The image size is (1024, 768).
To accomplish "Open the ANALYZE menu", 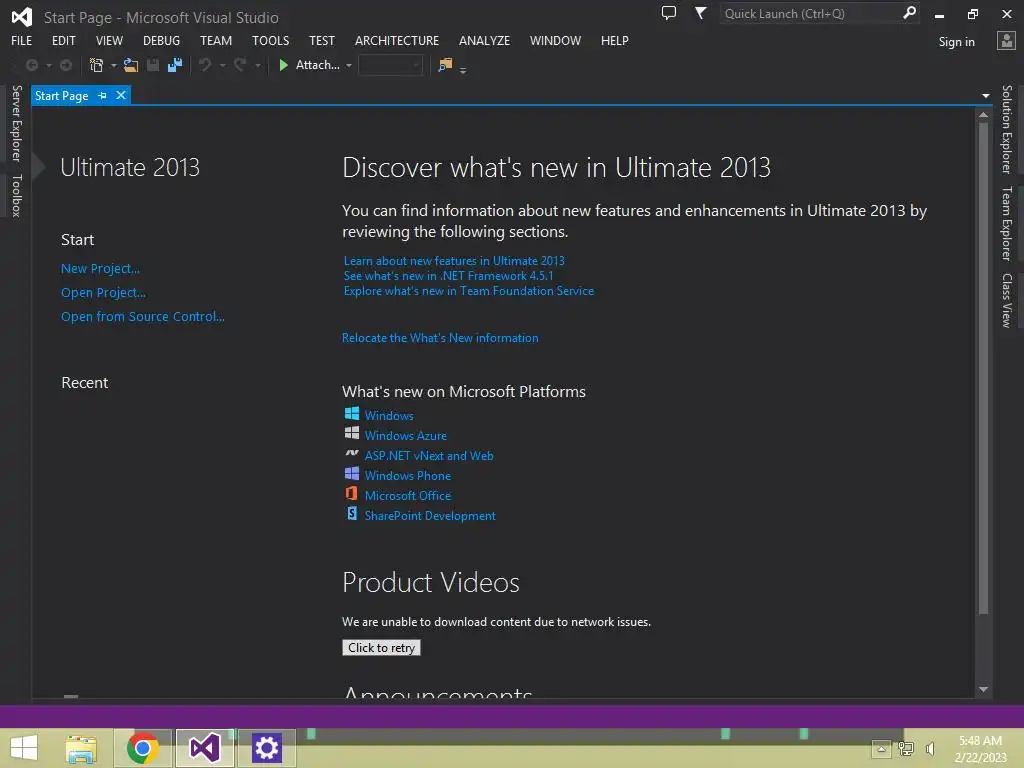I will click(484, 40).
